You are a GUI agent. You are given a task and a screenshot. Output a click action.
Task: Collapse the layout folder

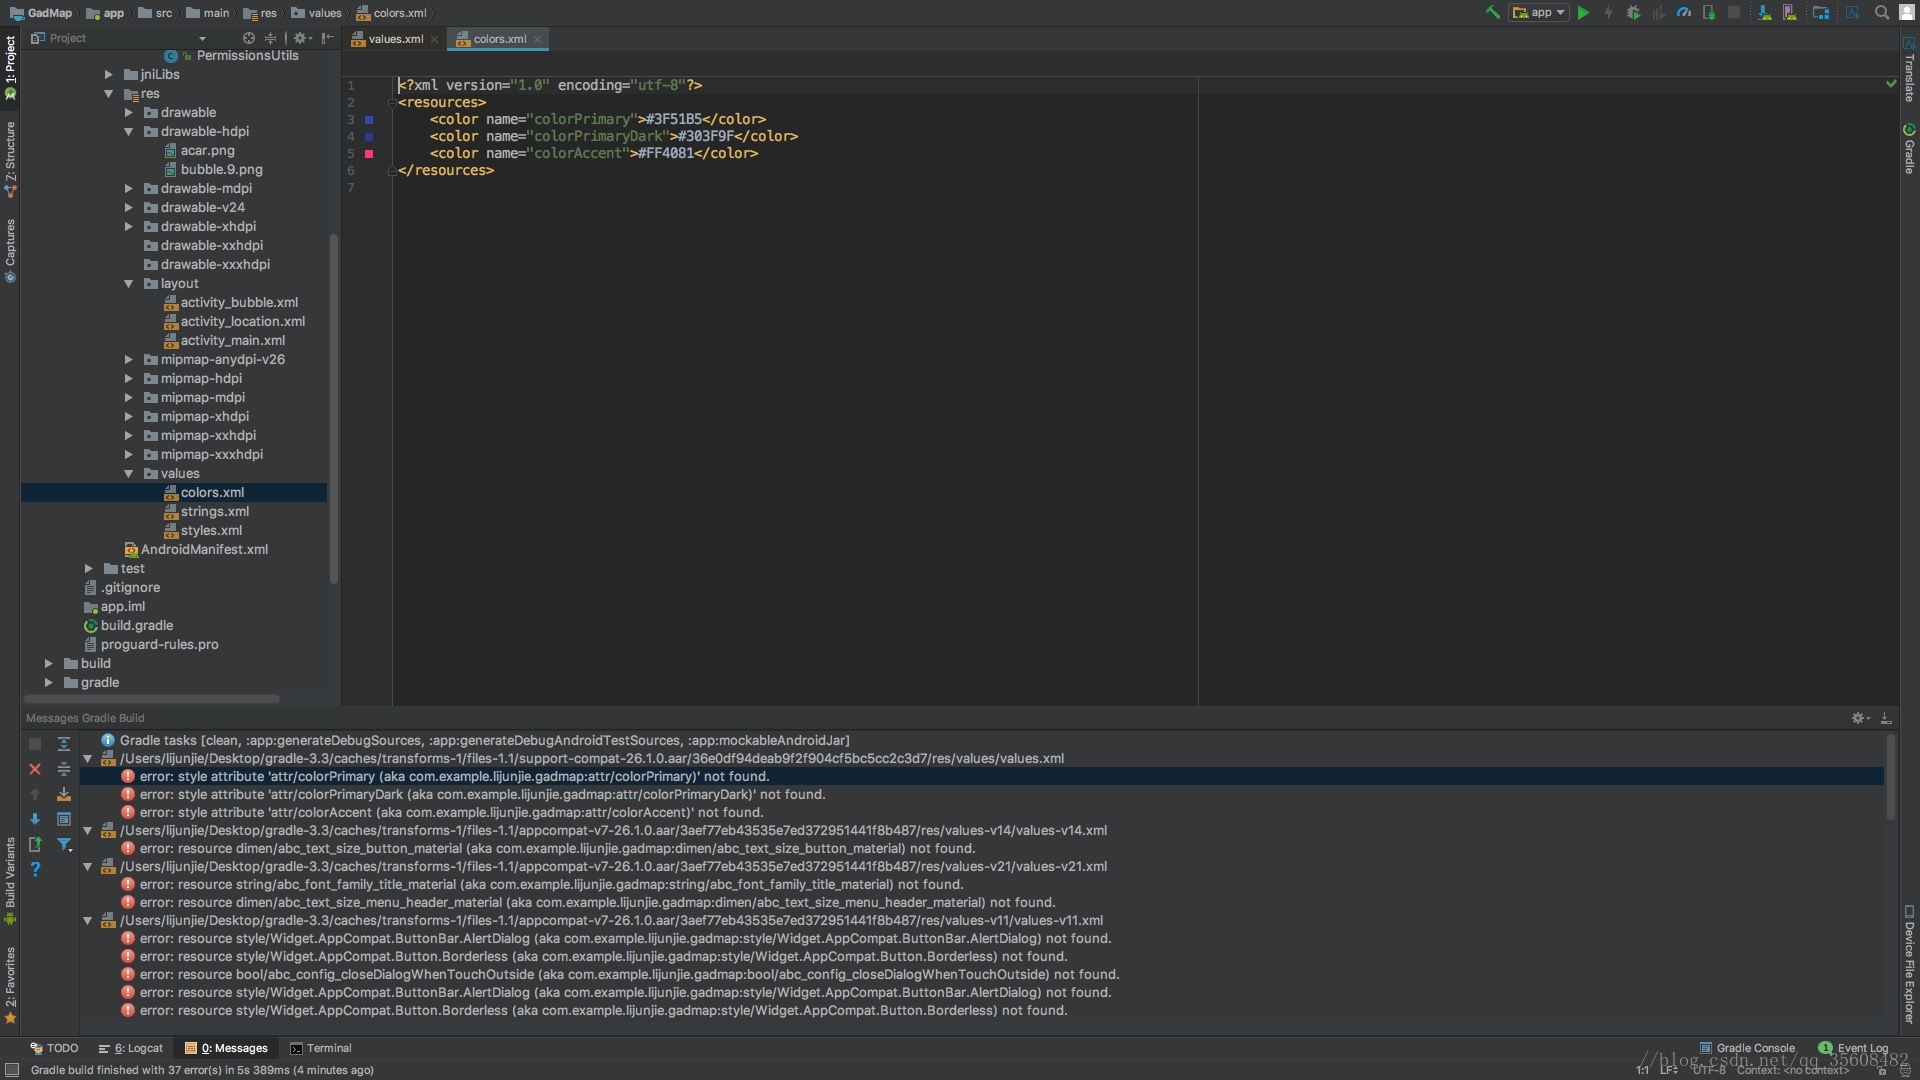click(x=129, y=284)
